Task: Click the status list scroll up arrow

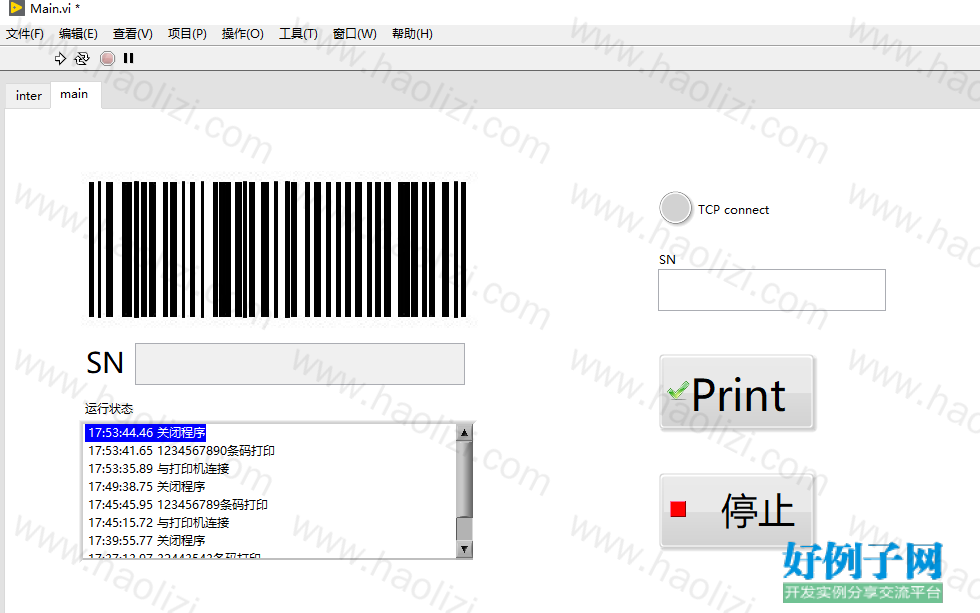Action: tap(464, 432)
